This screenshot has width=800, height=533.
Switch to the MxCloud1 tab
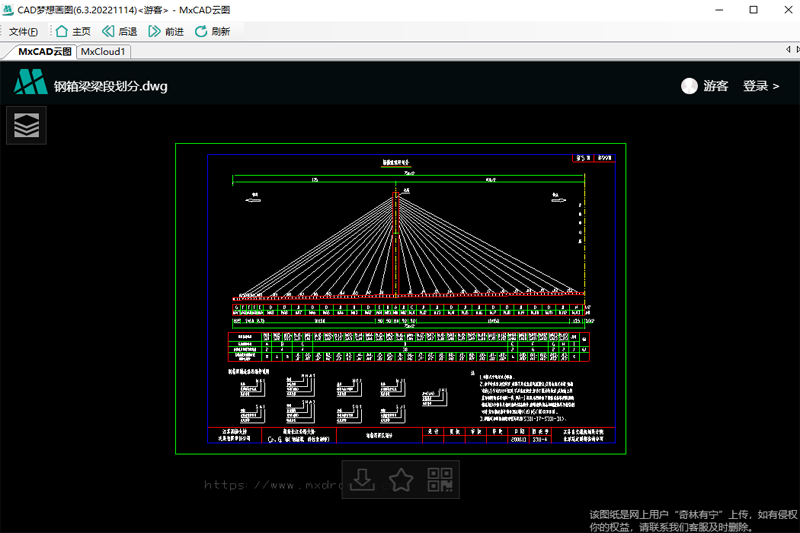click(103, 51)
